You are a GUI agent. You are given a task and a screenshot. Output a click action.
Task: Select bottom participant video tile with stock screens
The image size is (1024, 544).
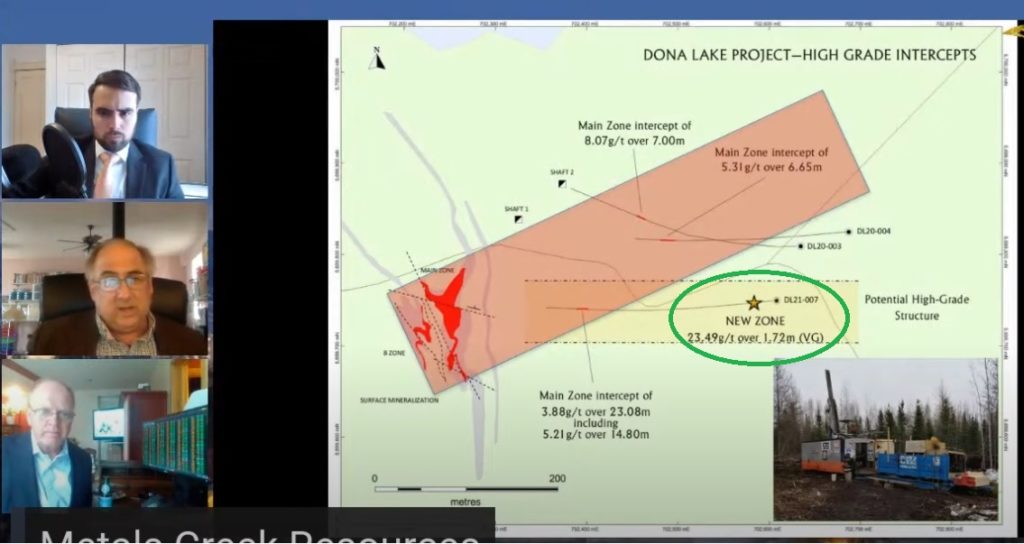(104, 435)
